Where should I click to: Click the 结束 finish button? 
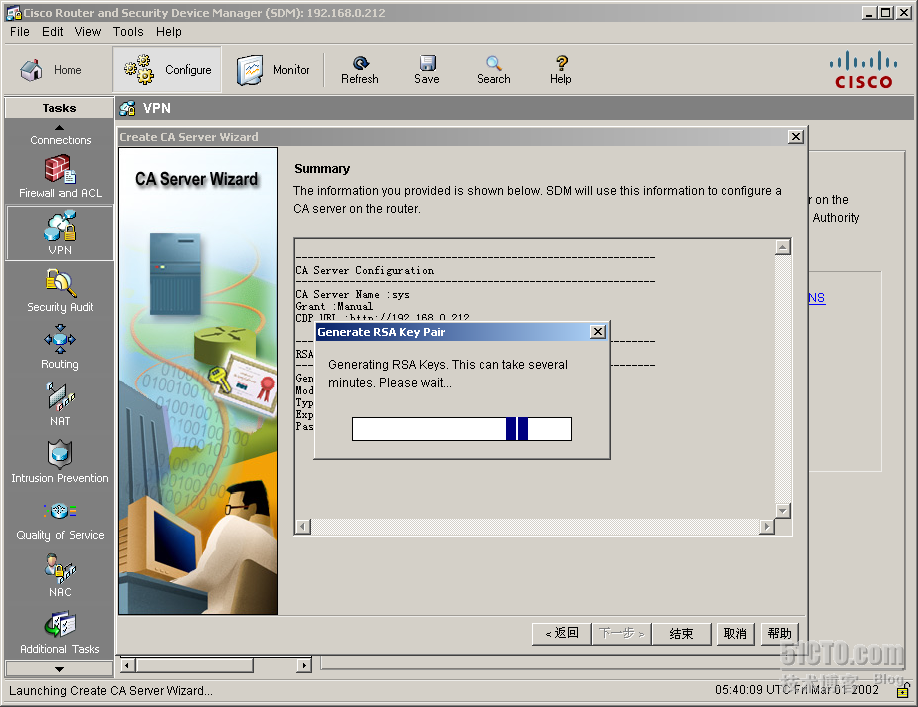[x=681, y=634]
